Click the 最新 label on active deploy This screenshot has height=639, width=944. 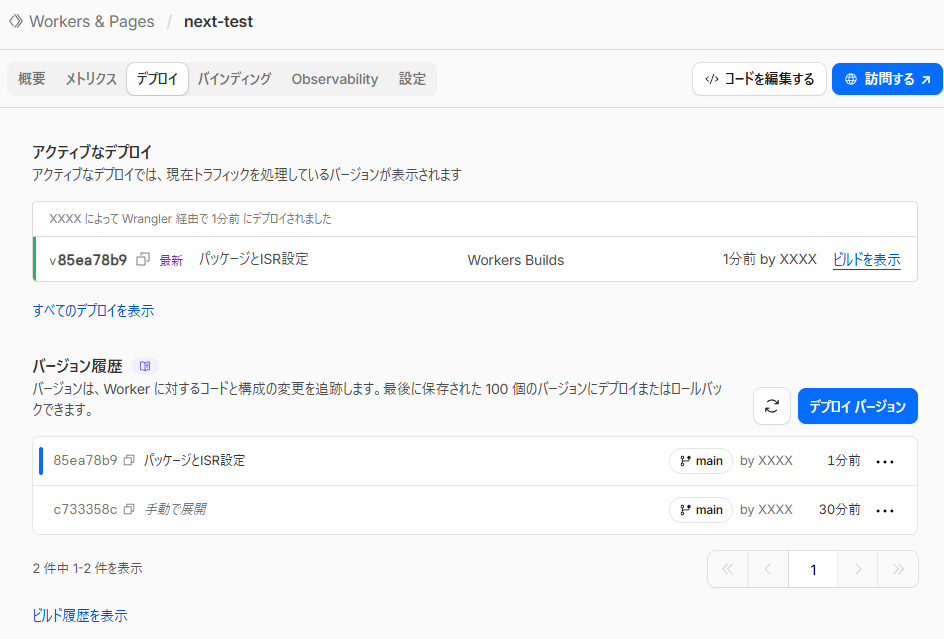(171, 260)
